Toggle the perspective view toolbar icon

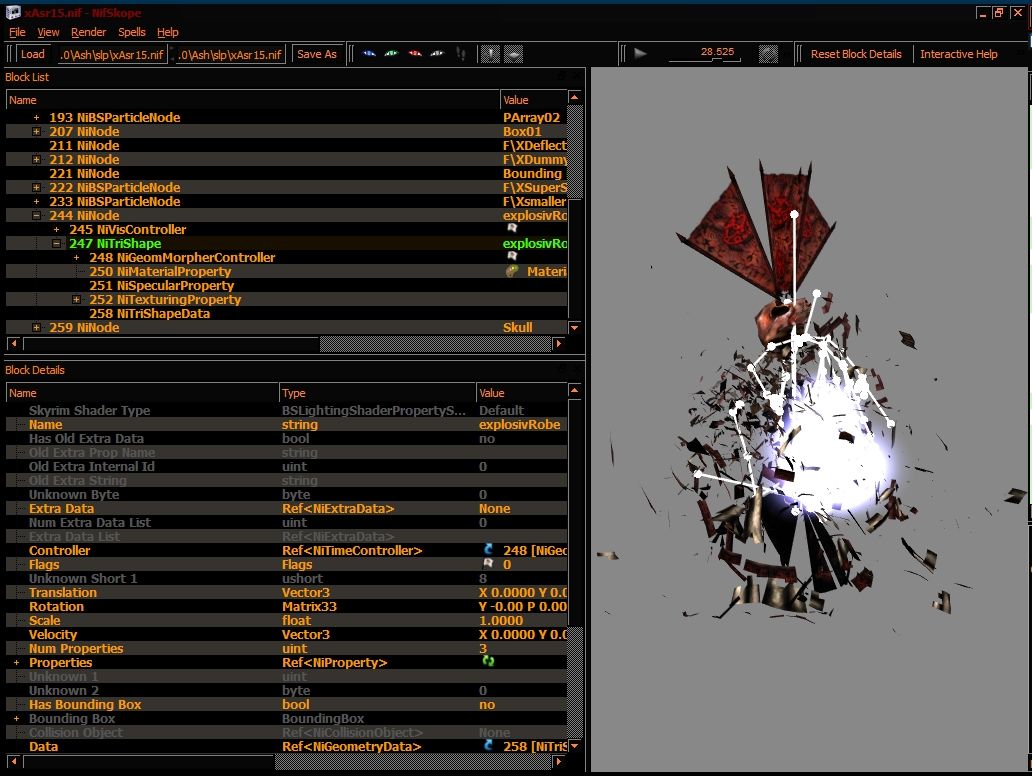tap(513, 54)
